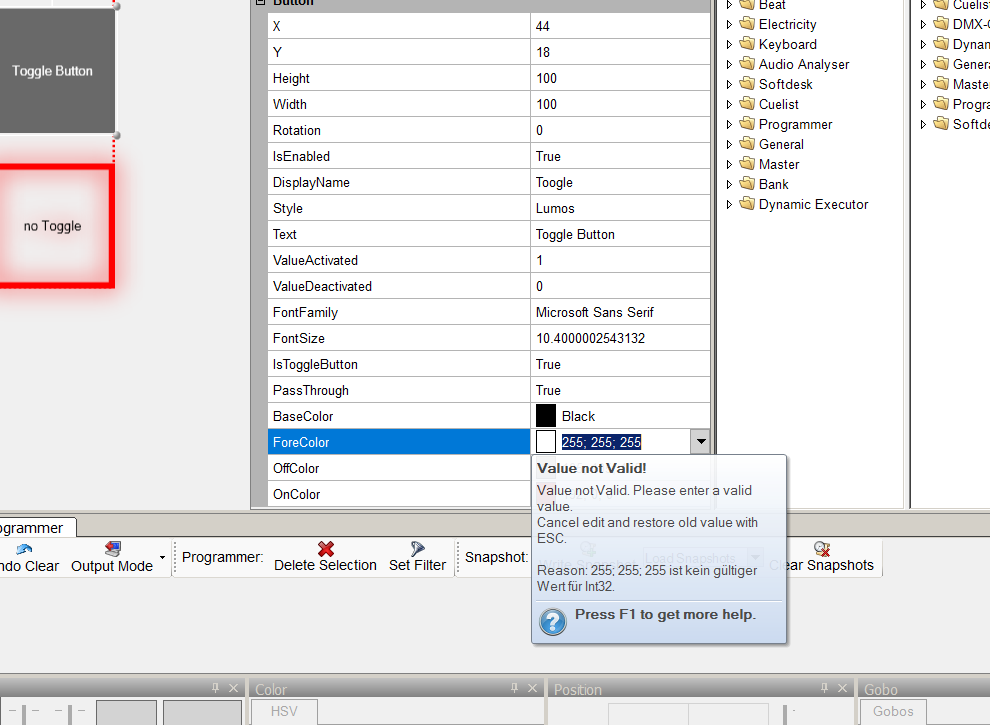The height and width of the screenshot is (725, 990).
Task: Expand the Keyboard tree node
Action: click(729, 44)
